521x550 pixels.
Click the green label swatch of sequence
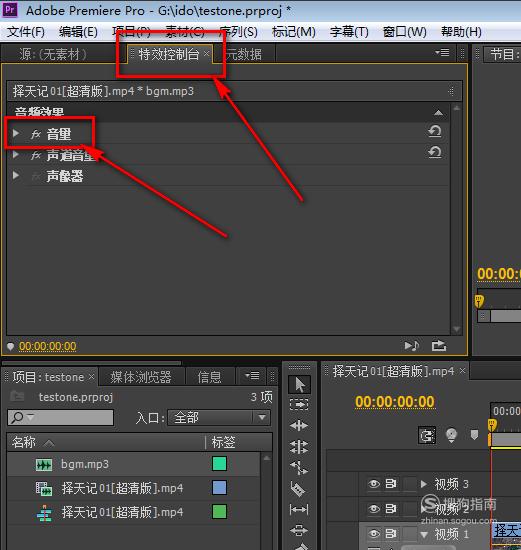click(219, 511)
